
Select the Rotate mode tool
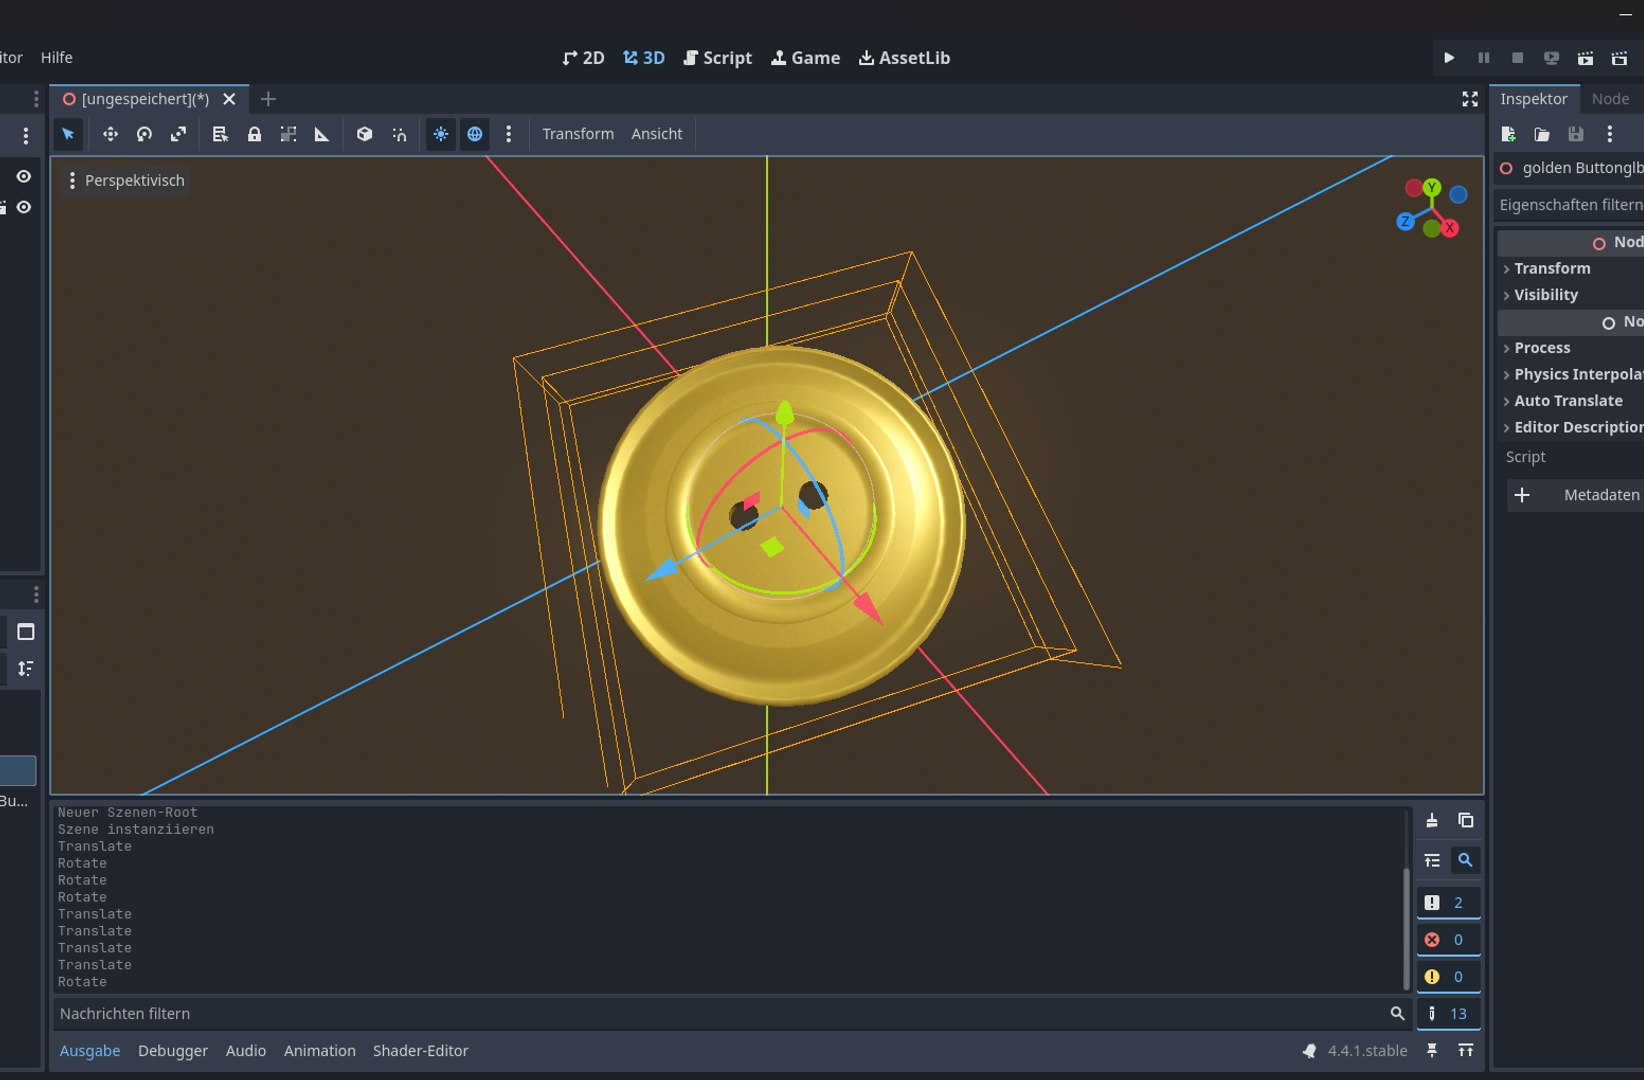144,134
